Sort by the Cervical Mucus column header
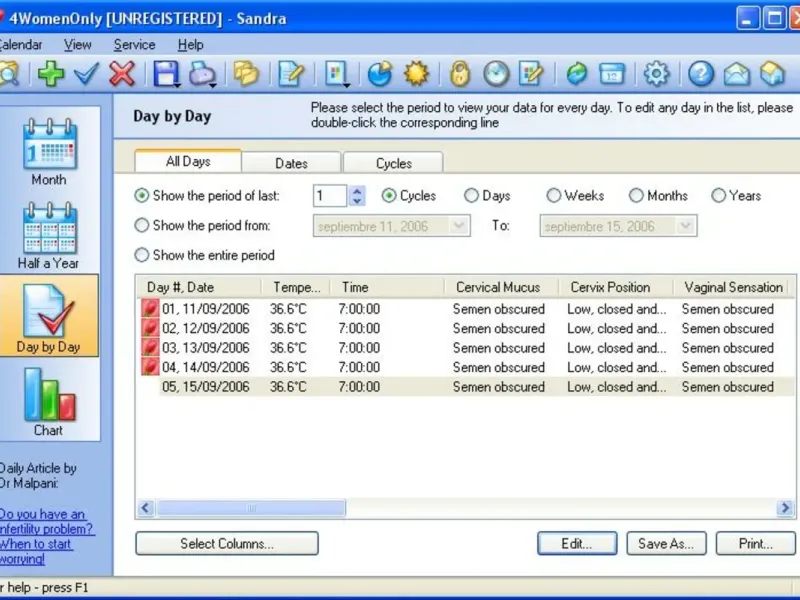800x600 pixels. coord(501,287)
